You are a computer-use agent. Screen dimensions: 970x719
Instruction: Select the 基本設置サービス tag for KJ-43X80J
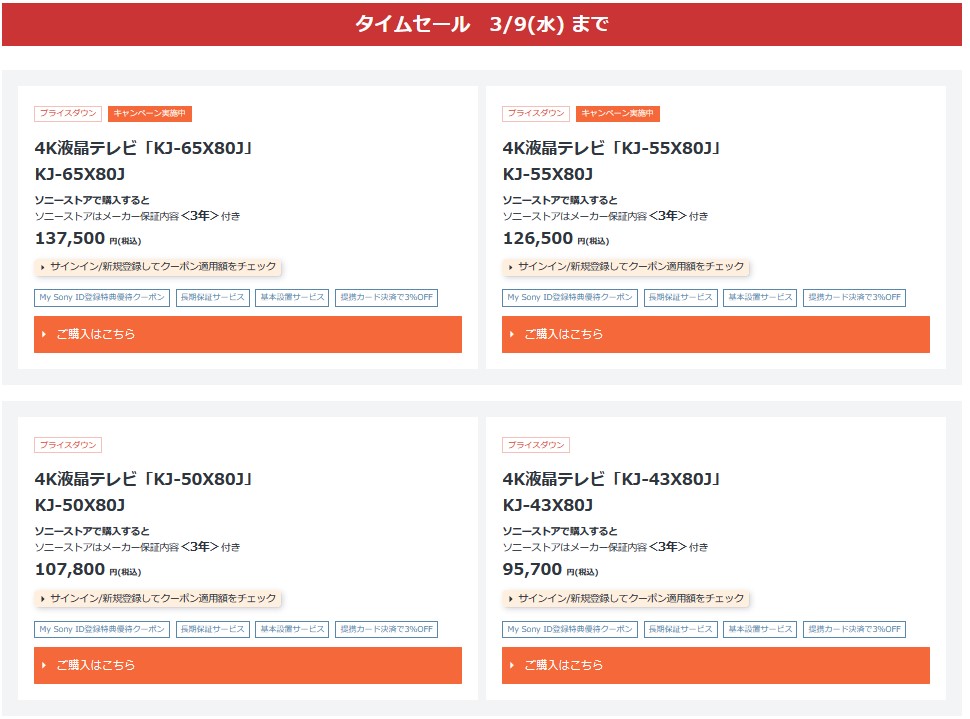pyautogui.click(x=760, y=629)
